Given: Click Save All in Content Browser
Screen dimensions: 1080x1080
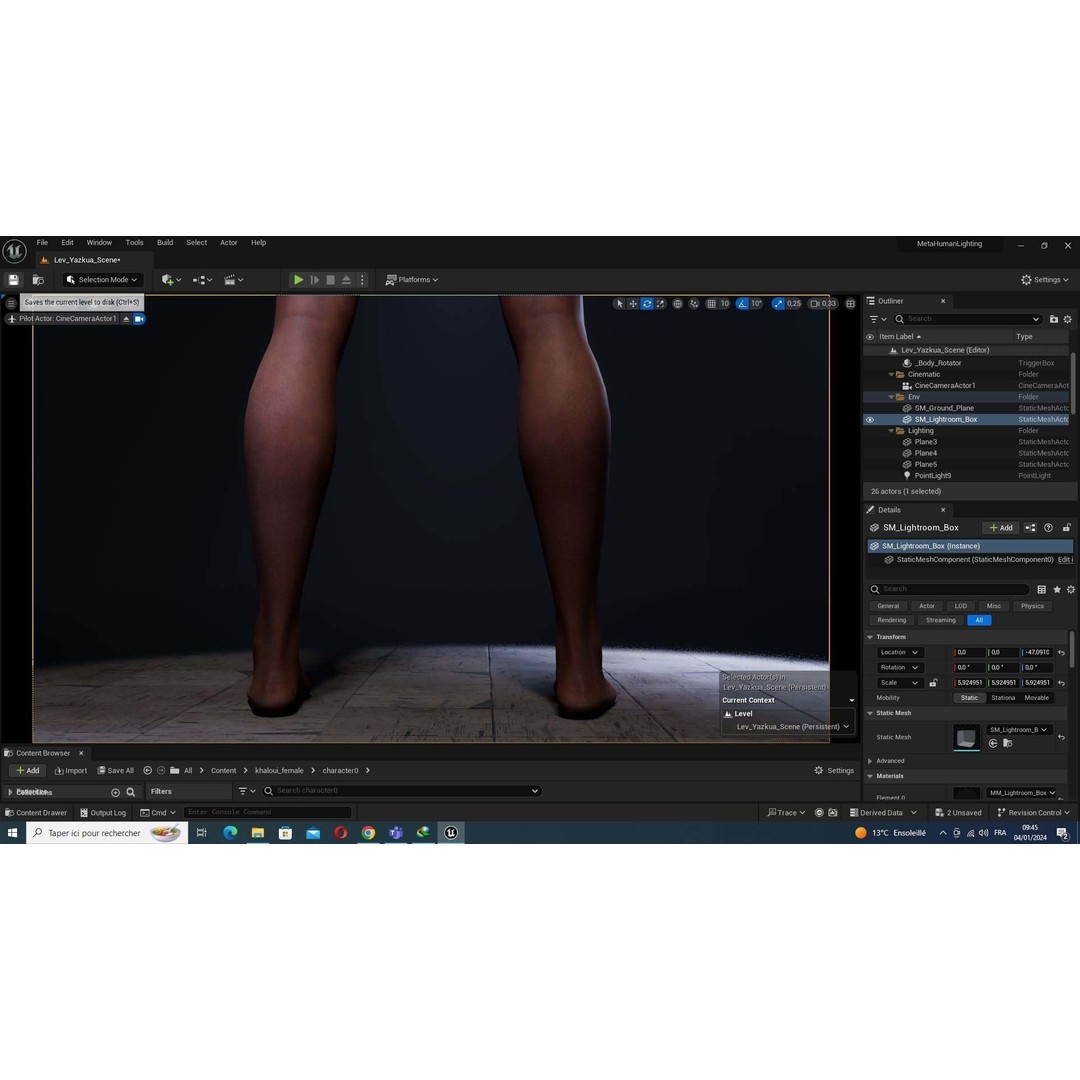Looking at the screenshot, I should click(116, 771).
